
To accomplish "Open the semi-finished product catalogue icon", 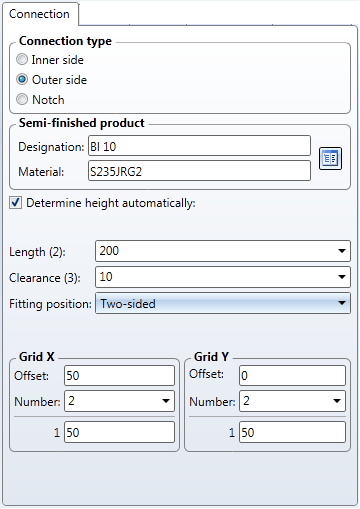I will click(x=330, y=159).
